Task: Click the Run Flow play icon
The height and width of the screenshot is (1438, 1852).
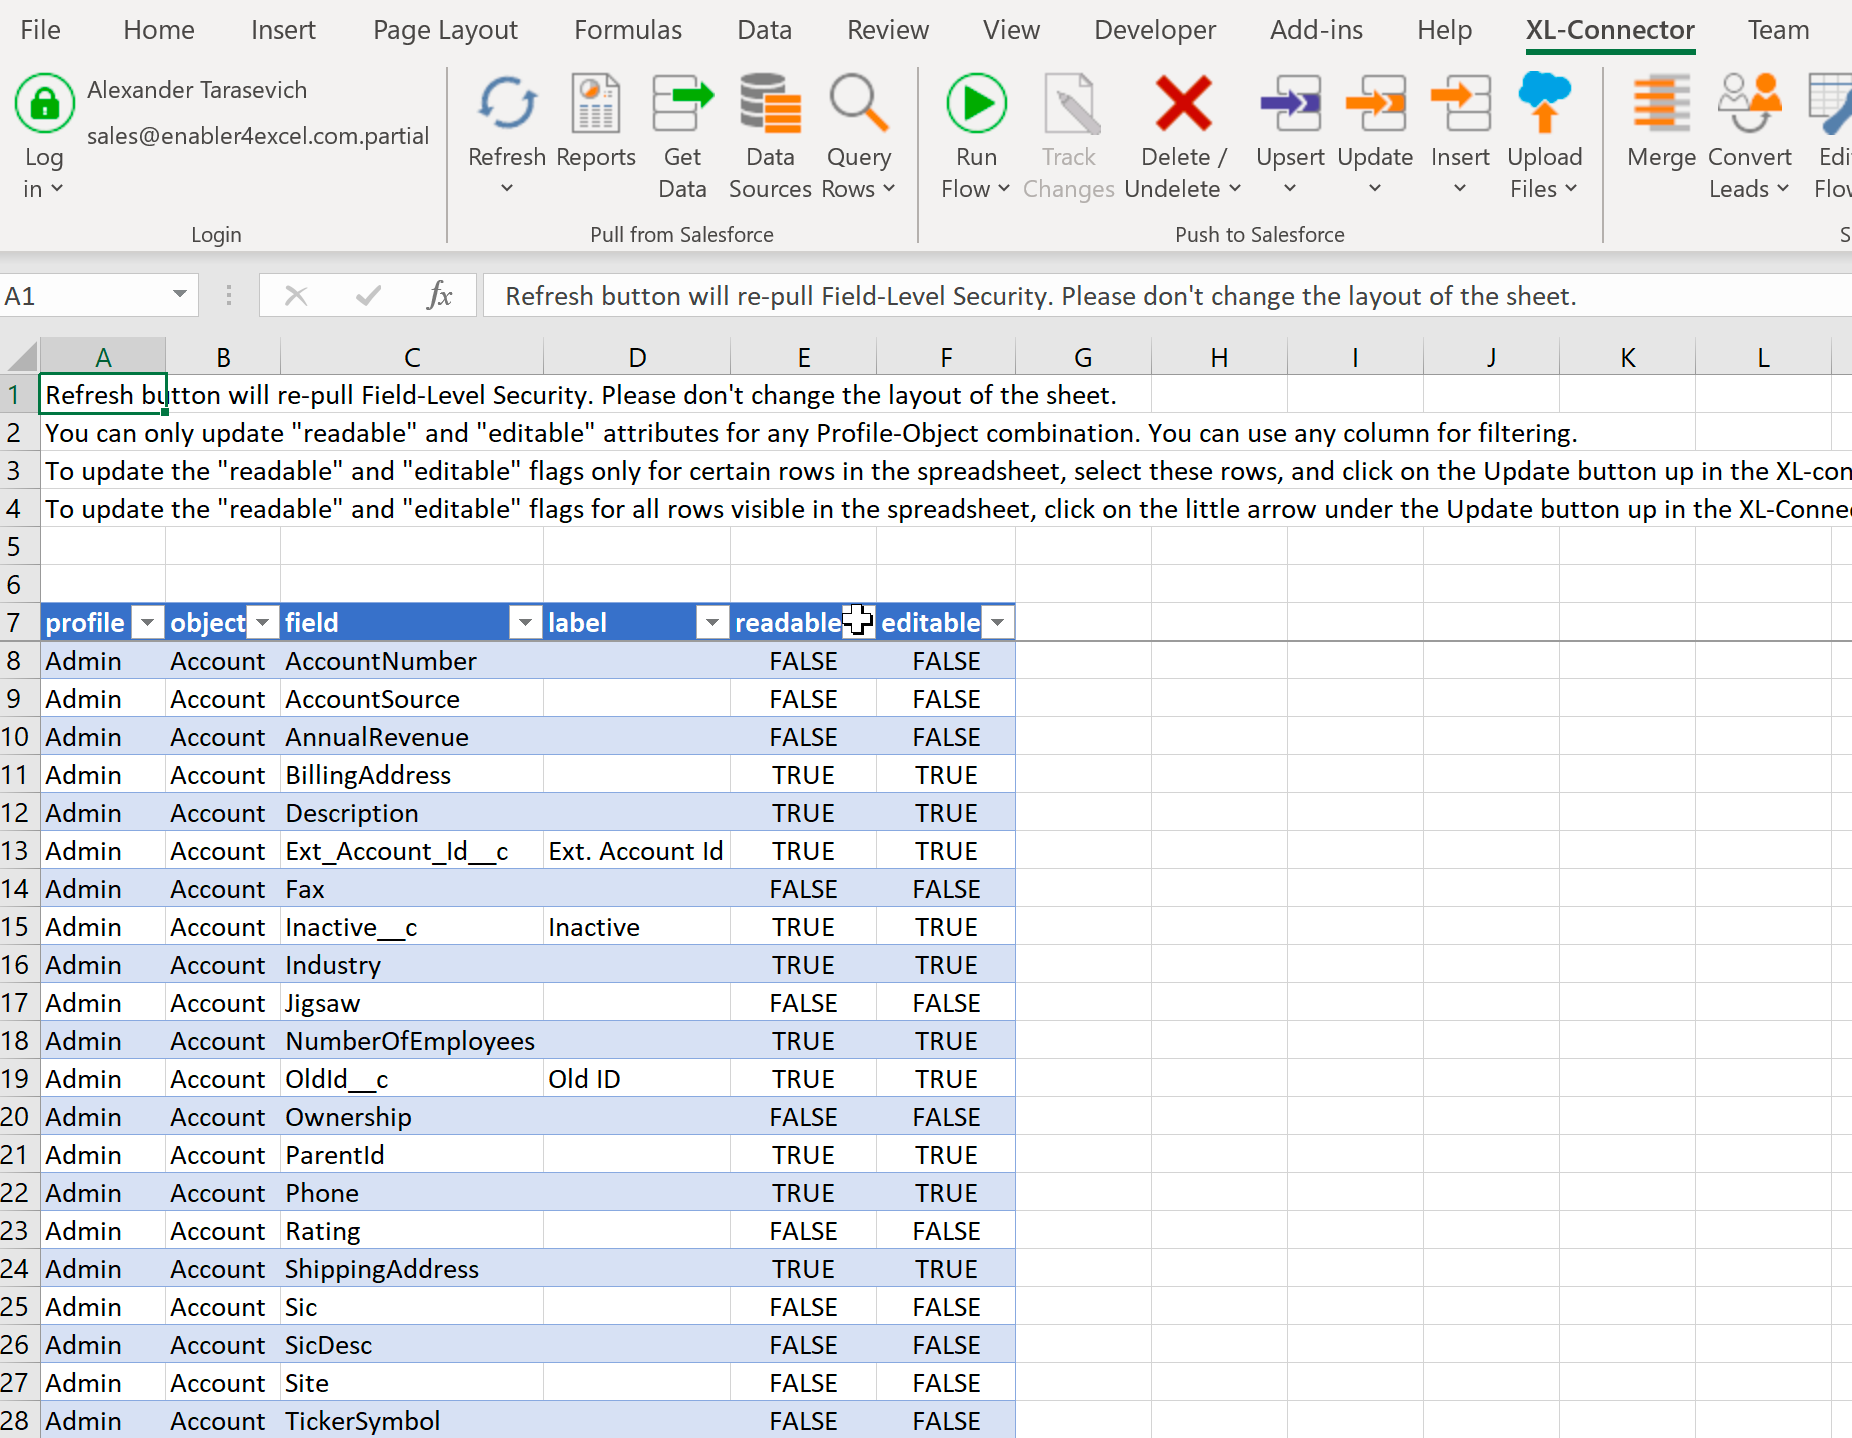Action: click(976, 103)
